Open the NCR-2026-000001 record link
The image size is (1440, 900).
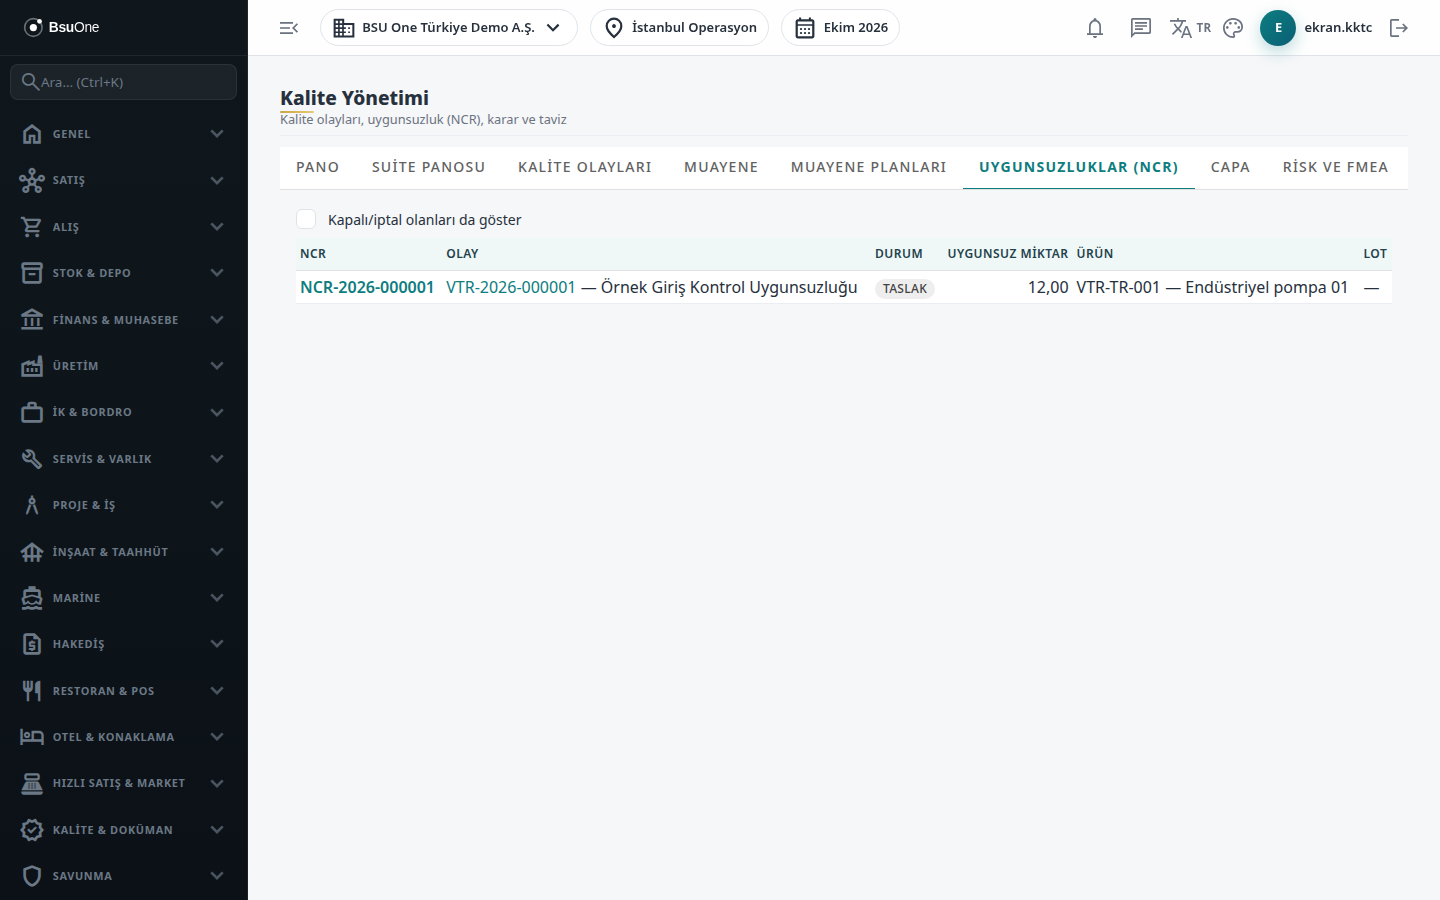pos(367,287)
